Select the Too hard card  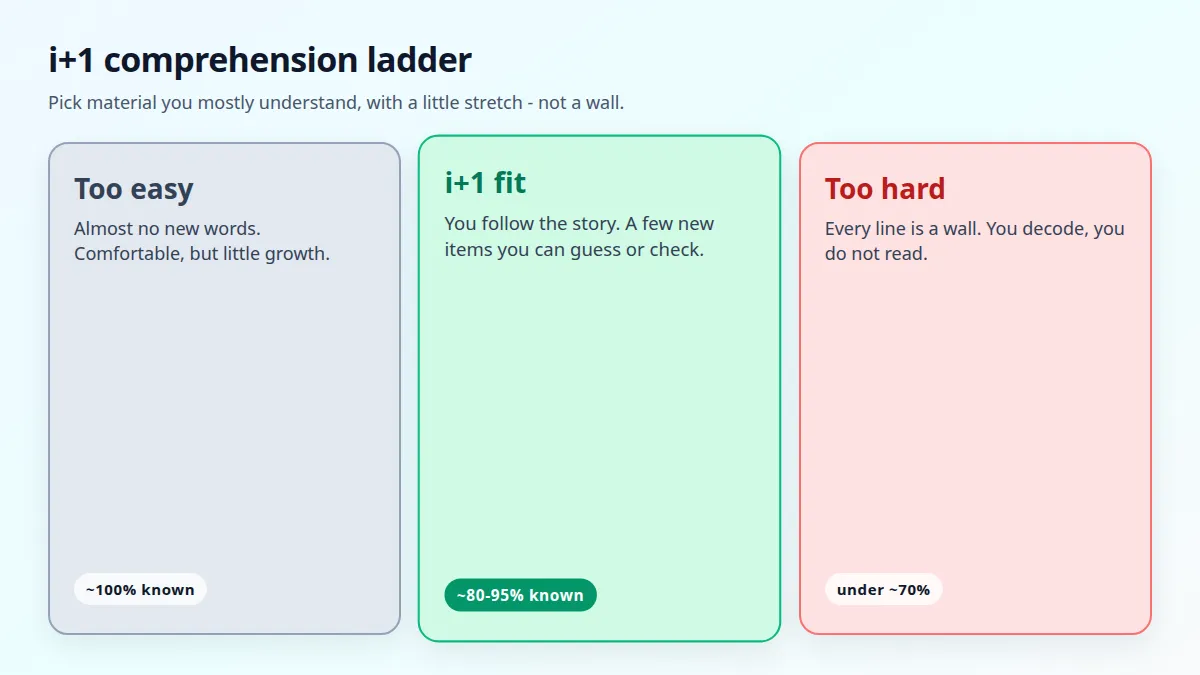[975, 388]
